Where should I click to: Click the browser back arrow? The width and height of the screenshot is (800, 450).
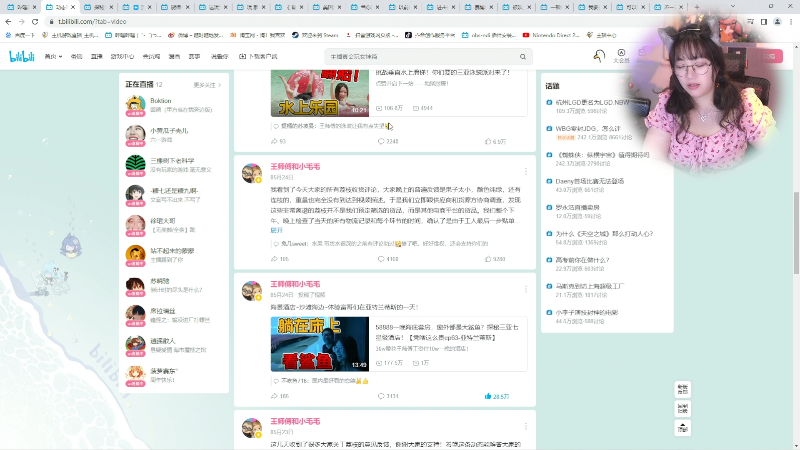point(8,21)
